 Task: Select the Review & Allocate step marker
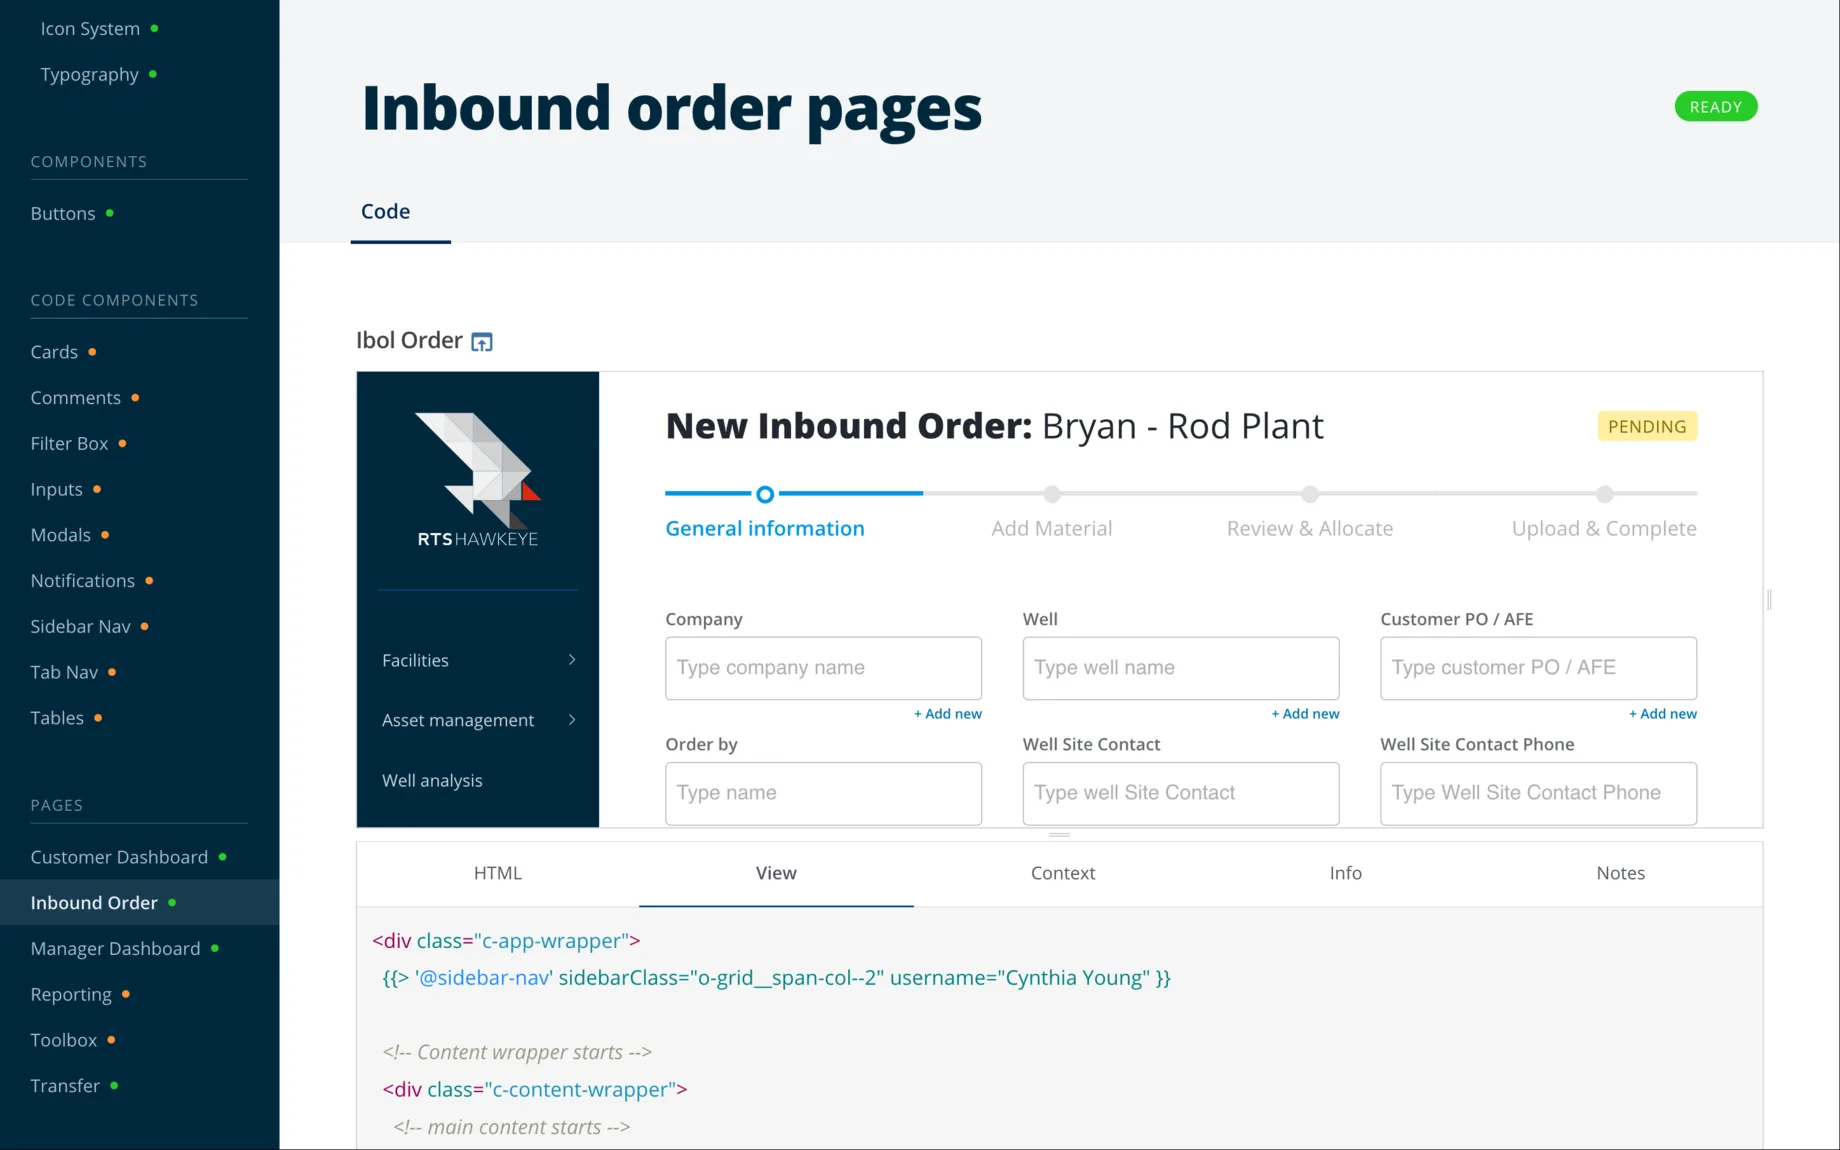click(x=1310, y=494)
